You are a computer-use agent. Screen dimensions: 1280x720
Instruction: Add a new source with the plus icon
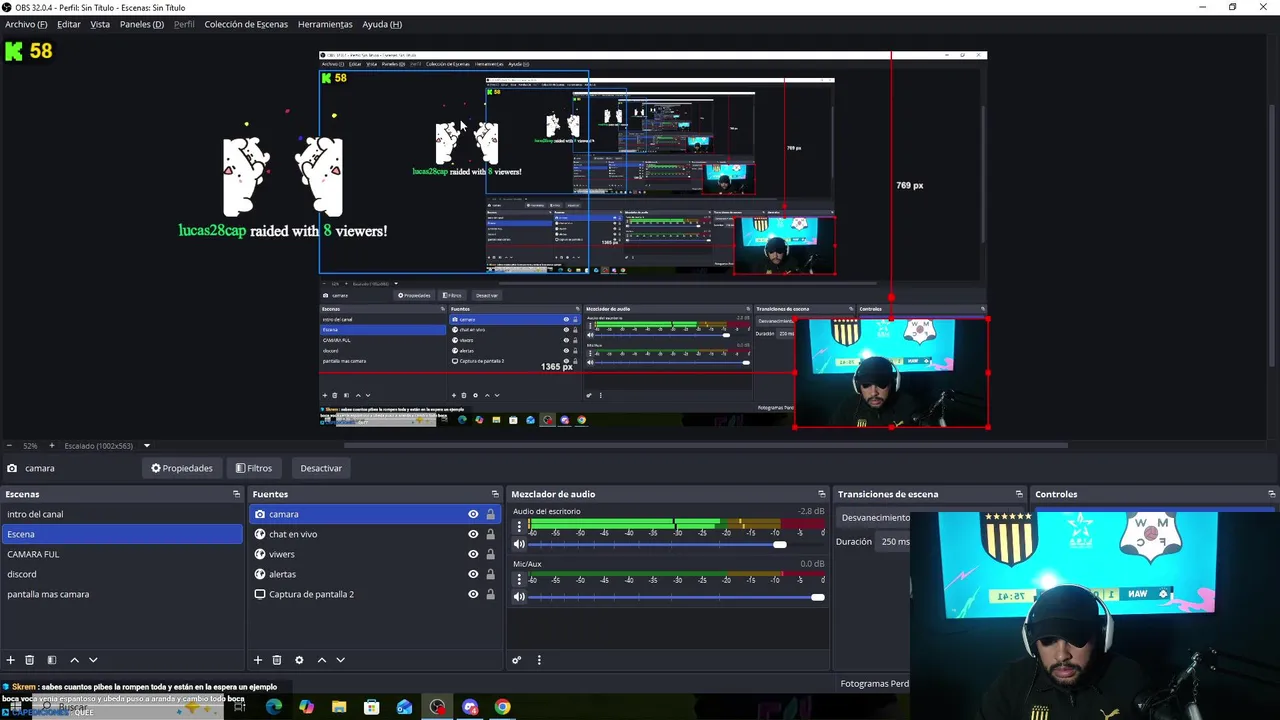(x=258, y=660)
